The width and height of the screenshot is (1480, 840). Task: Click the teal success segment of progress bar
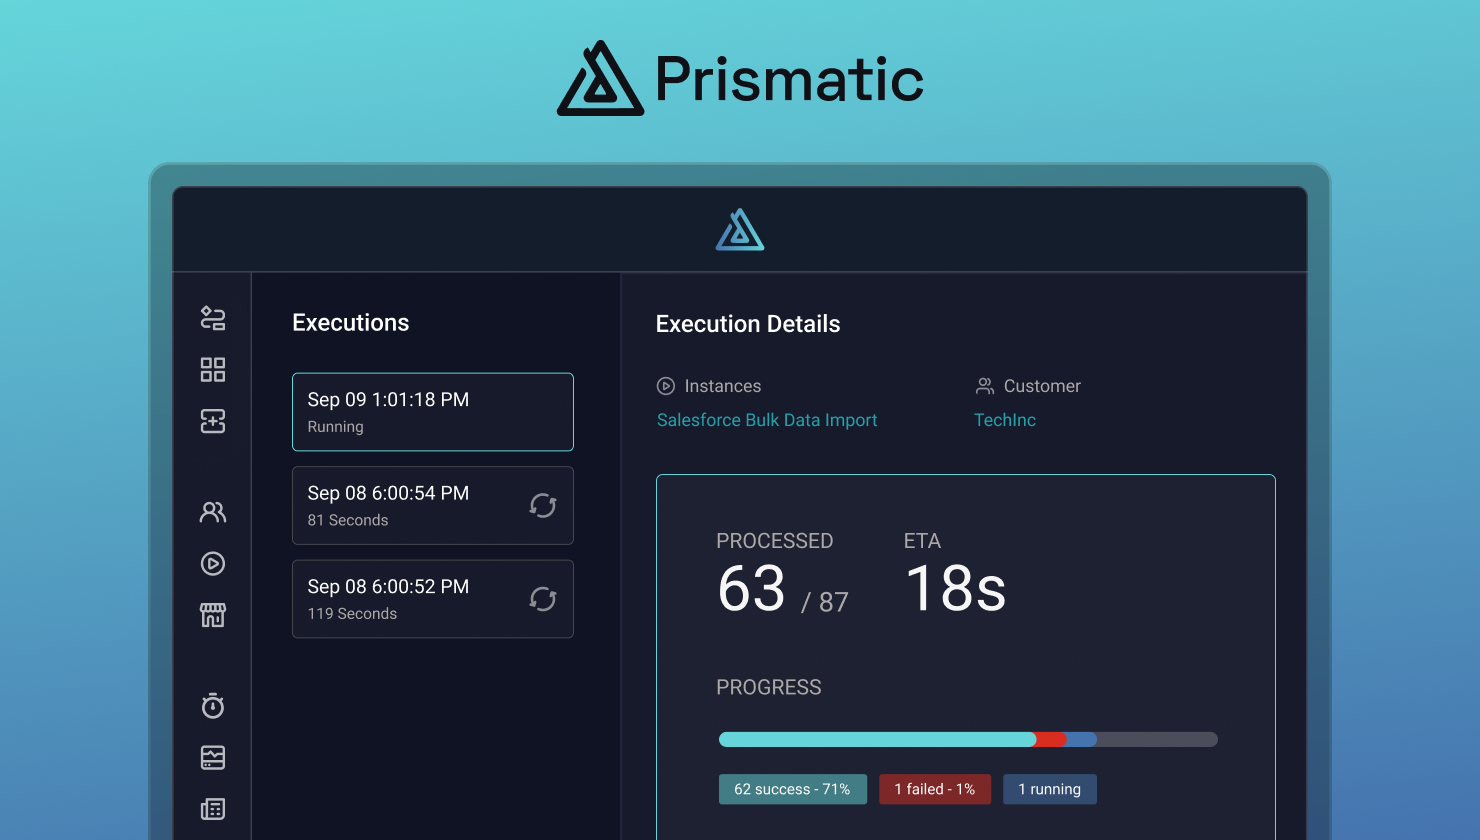[877, 740]
